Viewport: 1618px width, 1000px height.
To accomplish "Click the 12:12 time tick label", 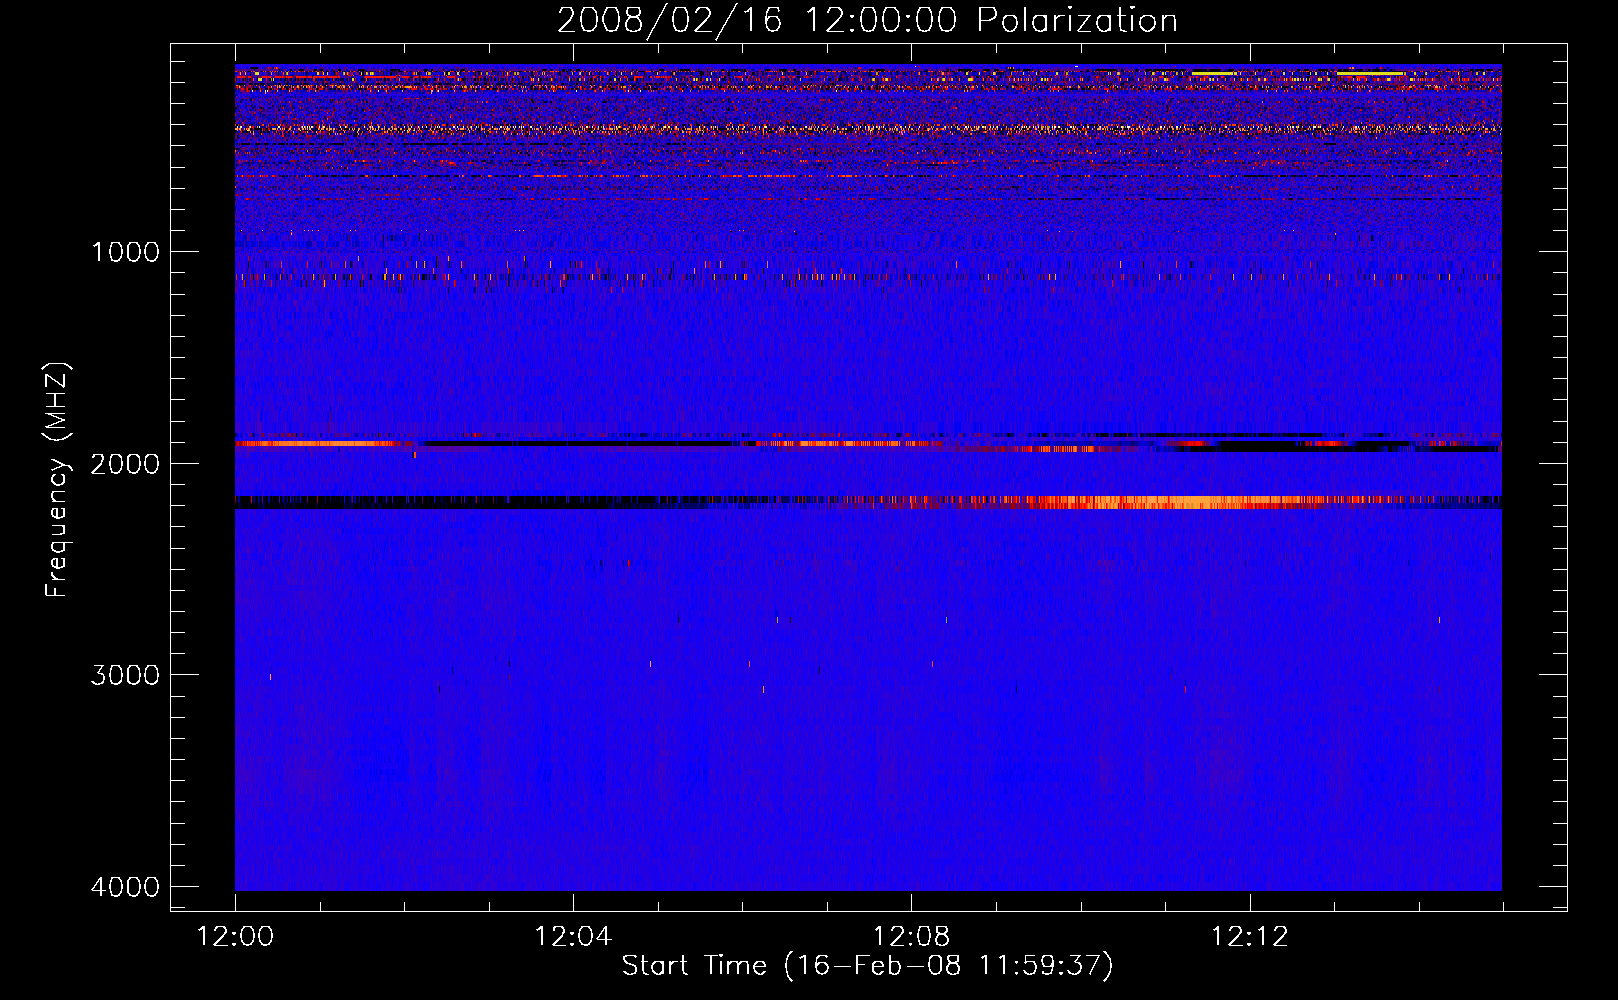I will coord(1249,937).
